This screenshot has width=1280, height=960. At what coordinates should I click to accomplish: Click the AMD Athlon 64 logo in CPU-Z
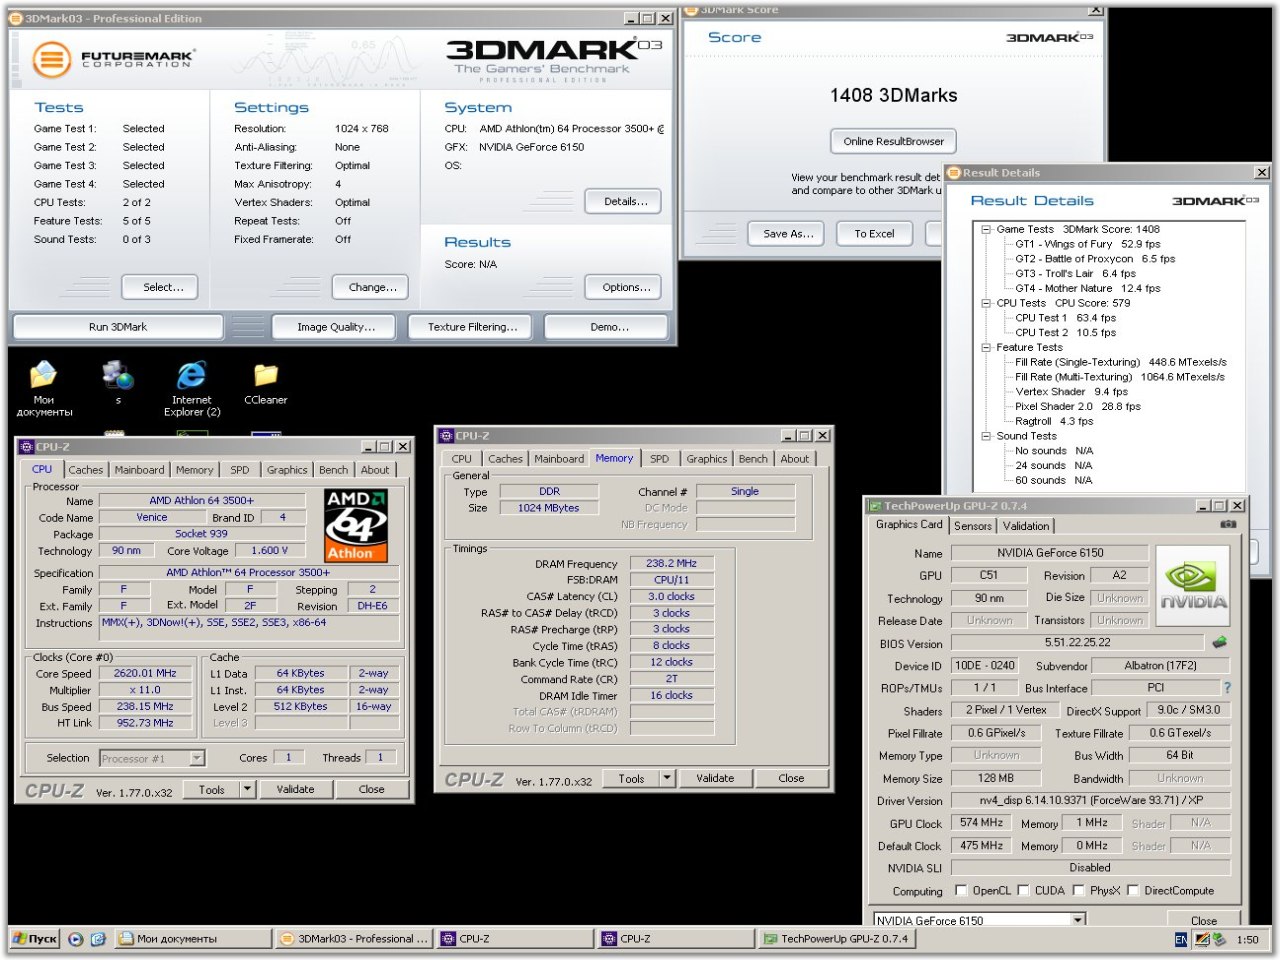[356, 525]
